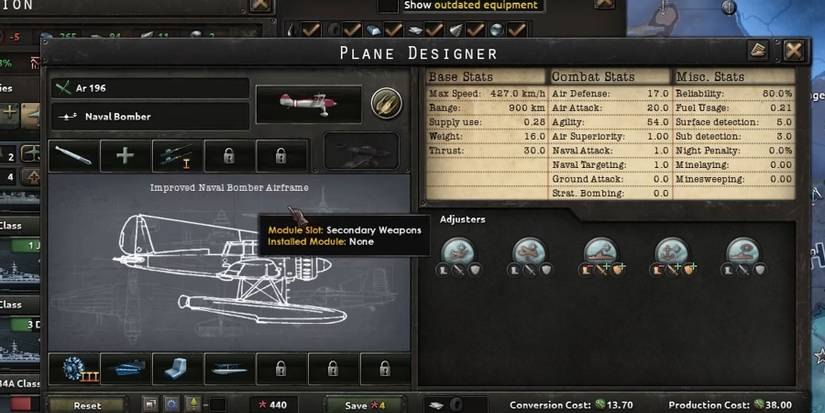Click the Combat Stats header
Image resolution: width=825 pixels, height=413 pixels.
point(609,77)
